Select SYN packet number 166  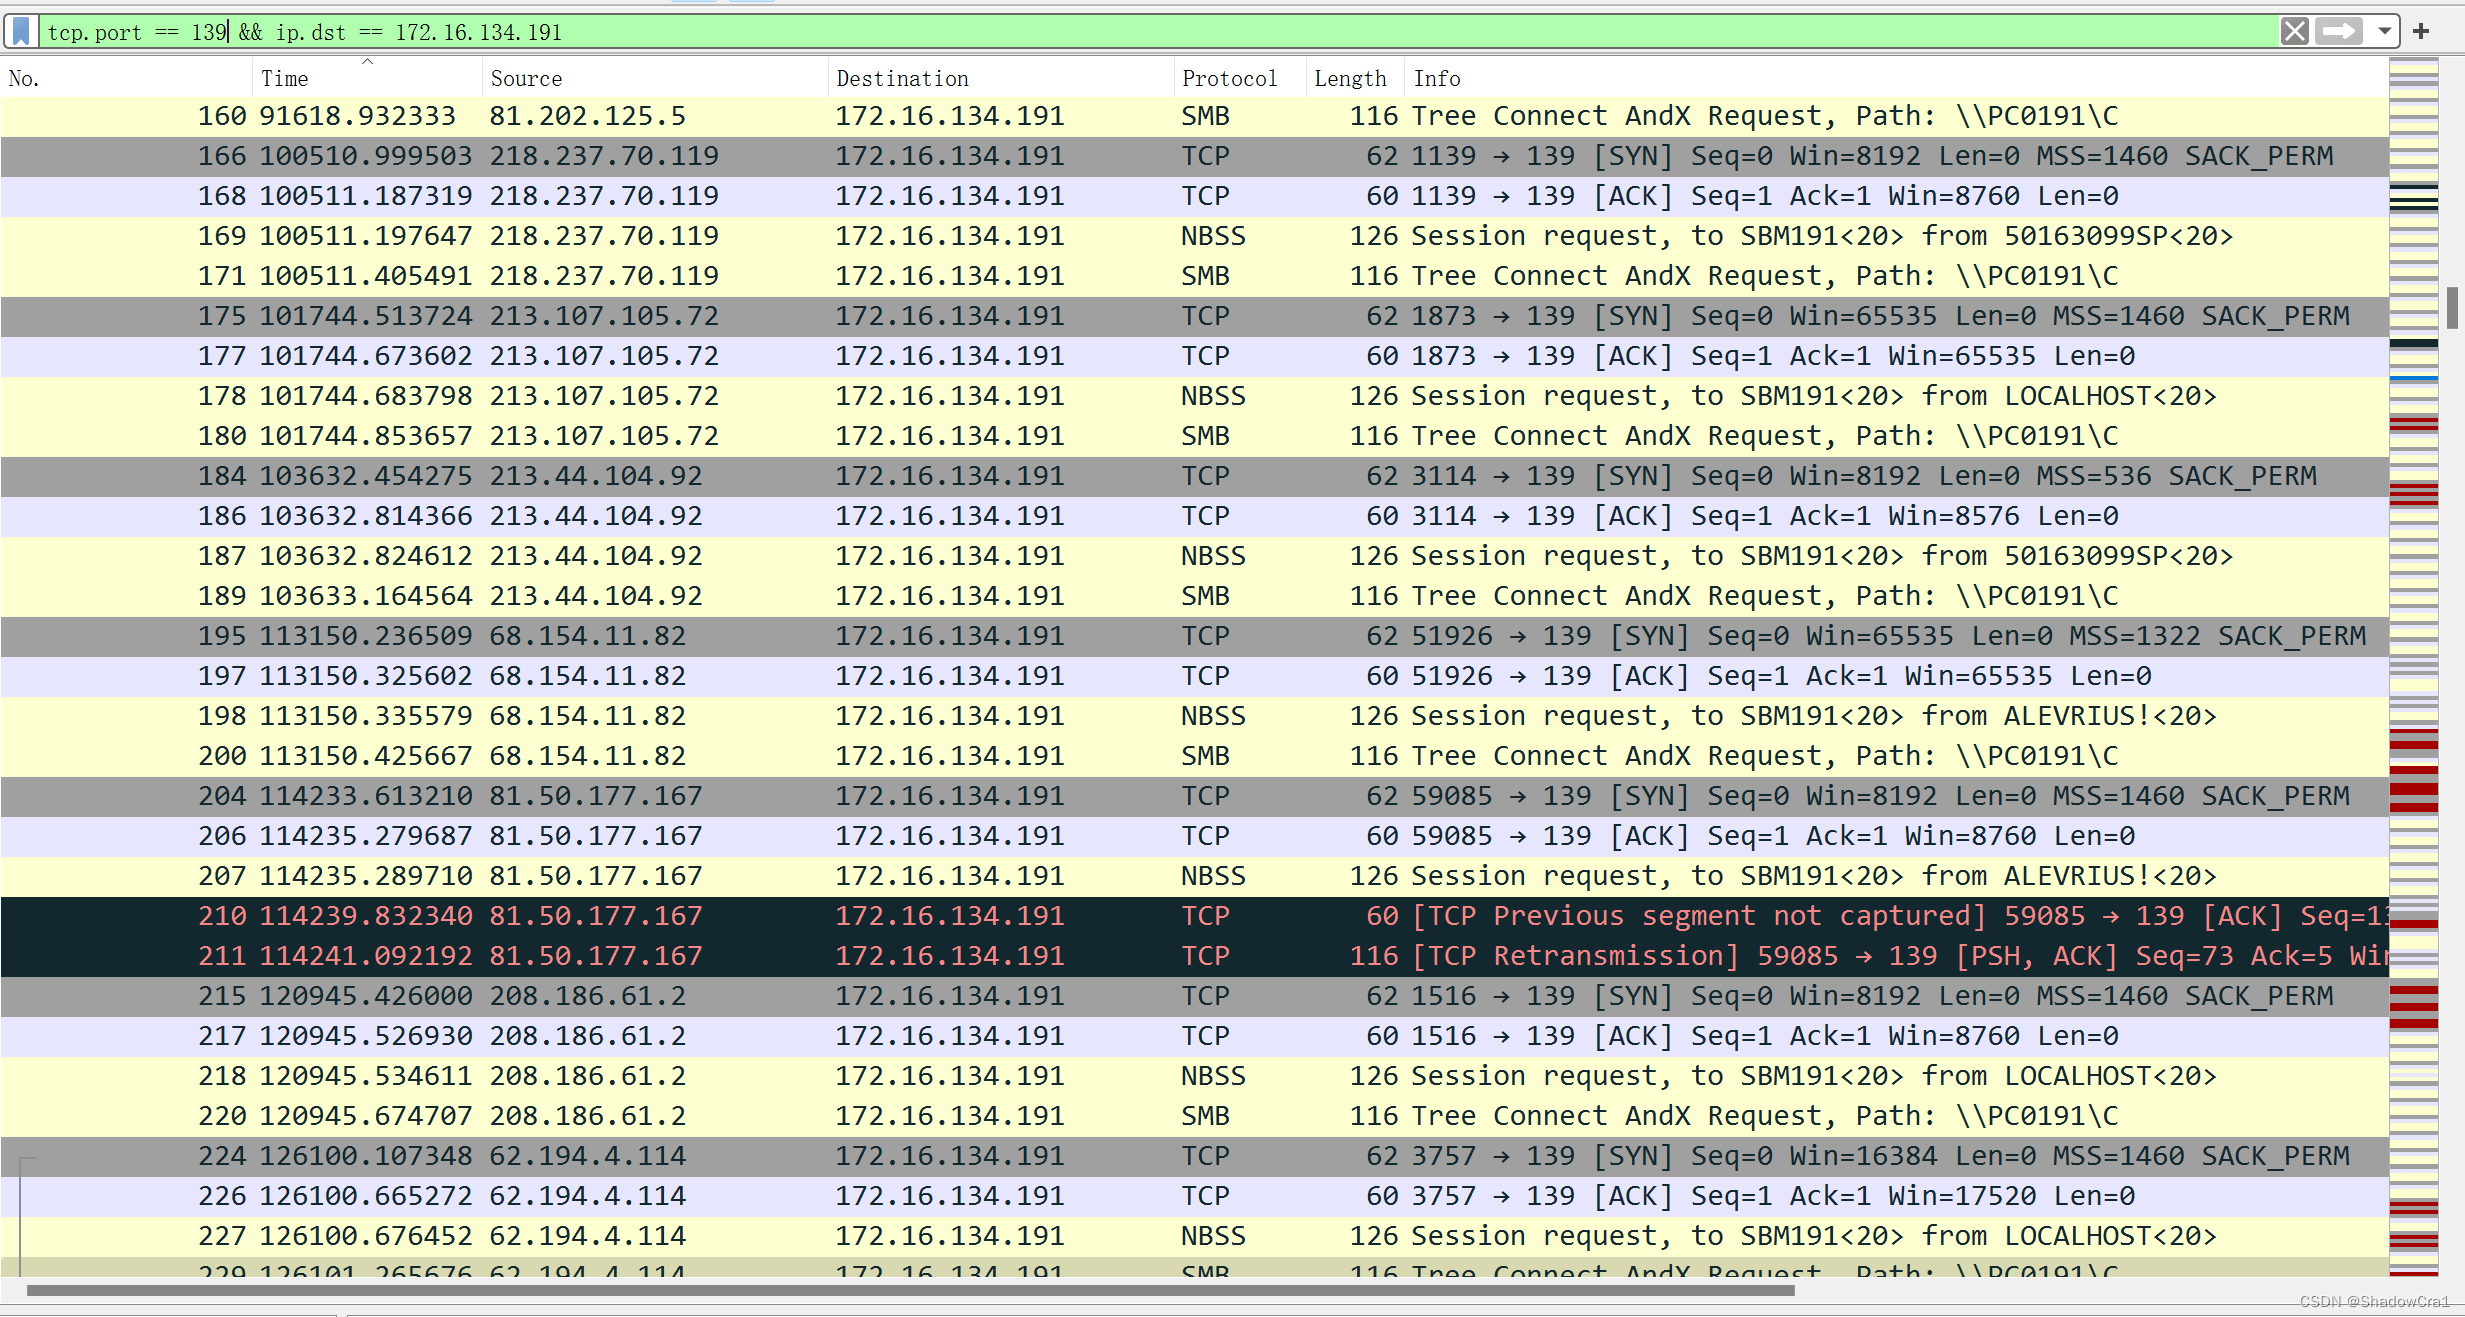tap(1194, 156)
